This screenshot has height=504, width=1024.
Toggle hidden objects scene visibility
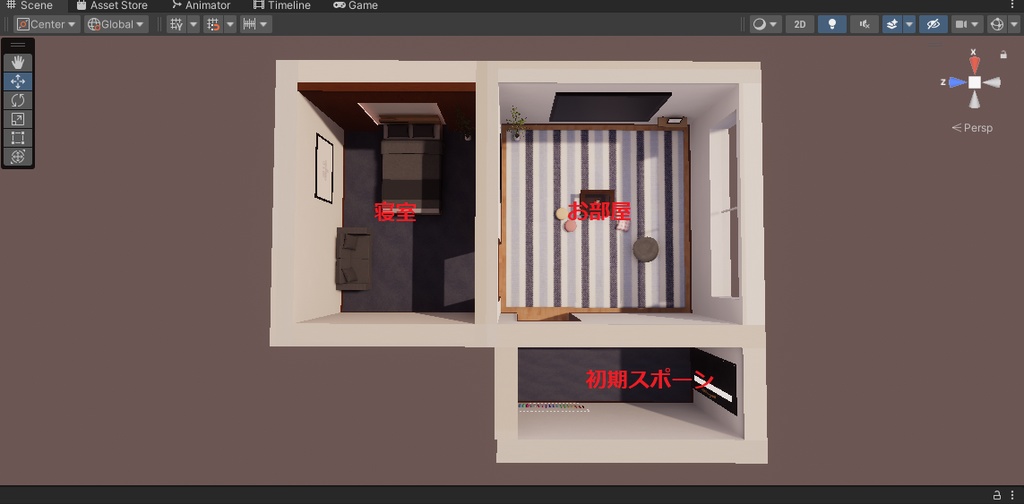pos(933,24)
